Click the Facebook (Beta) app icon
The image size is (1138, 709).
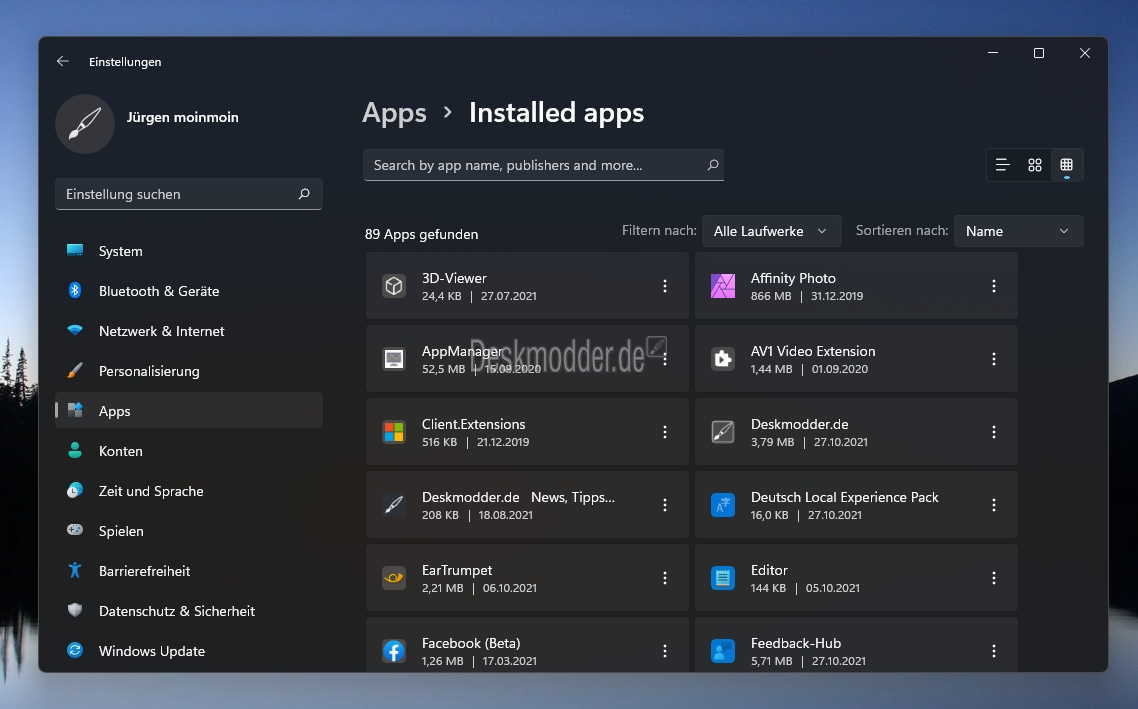[394, 651]
